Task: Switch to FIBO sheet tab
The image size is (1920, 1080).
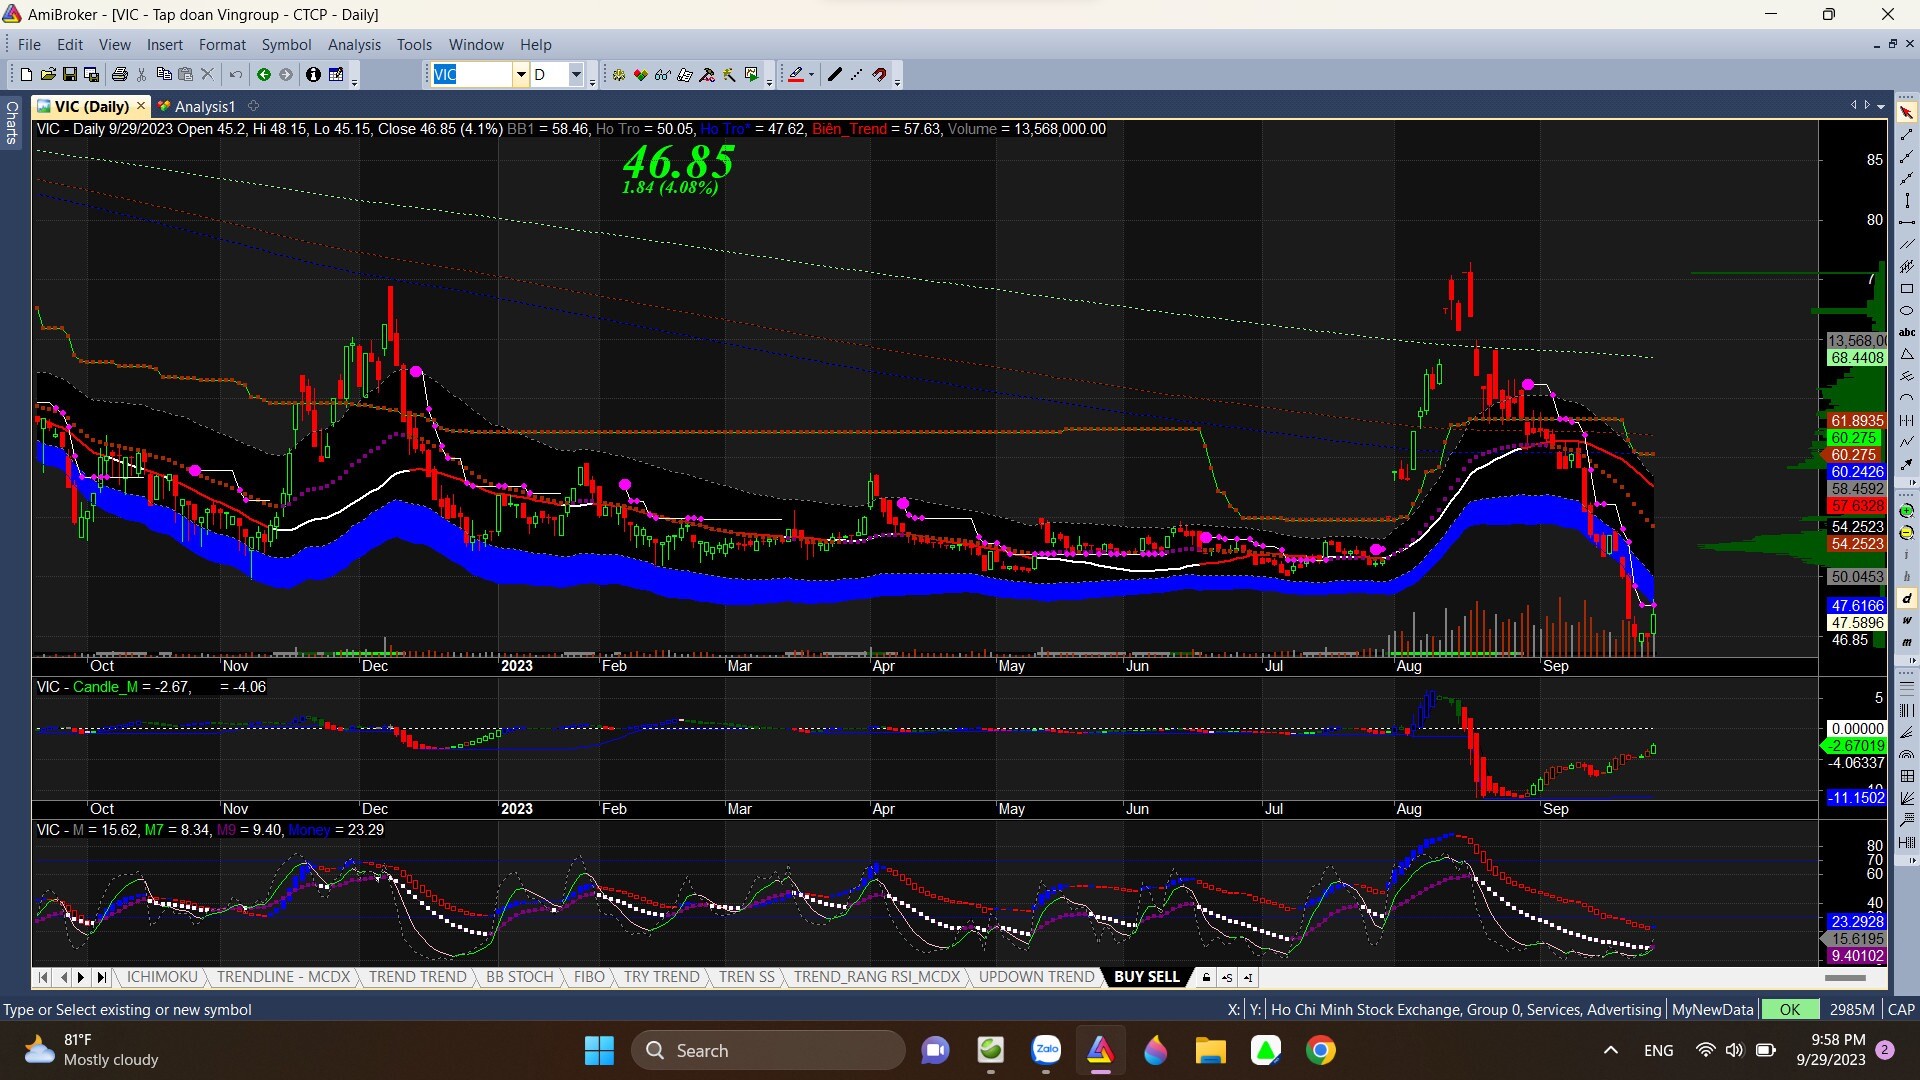Action: (589, 977)
